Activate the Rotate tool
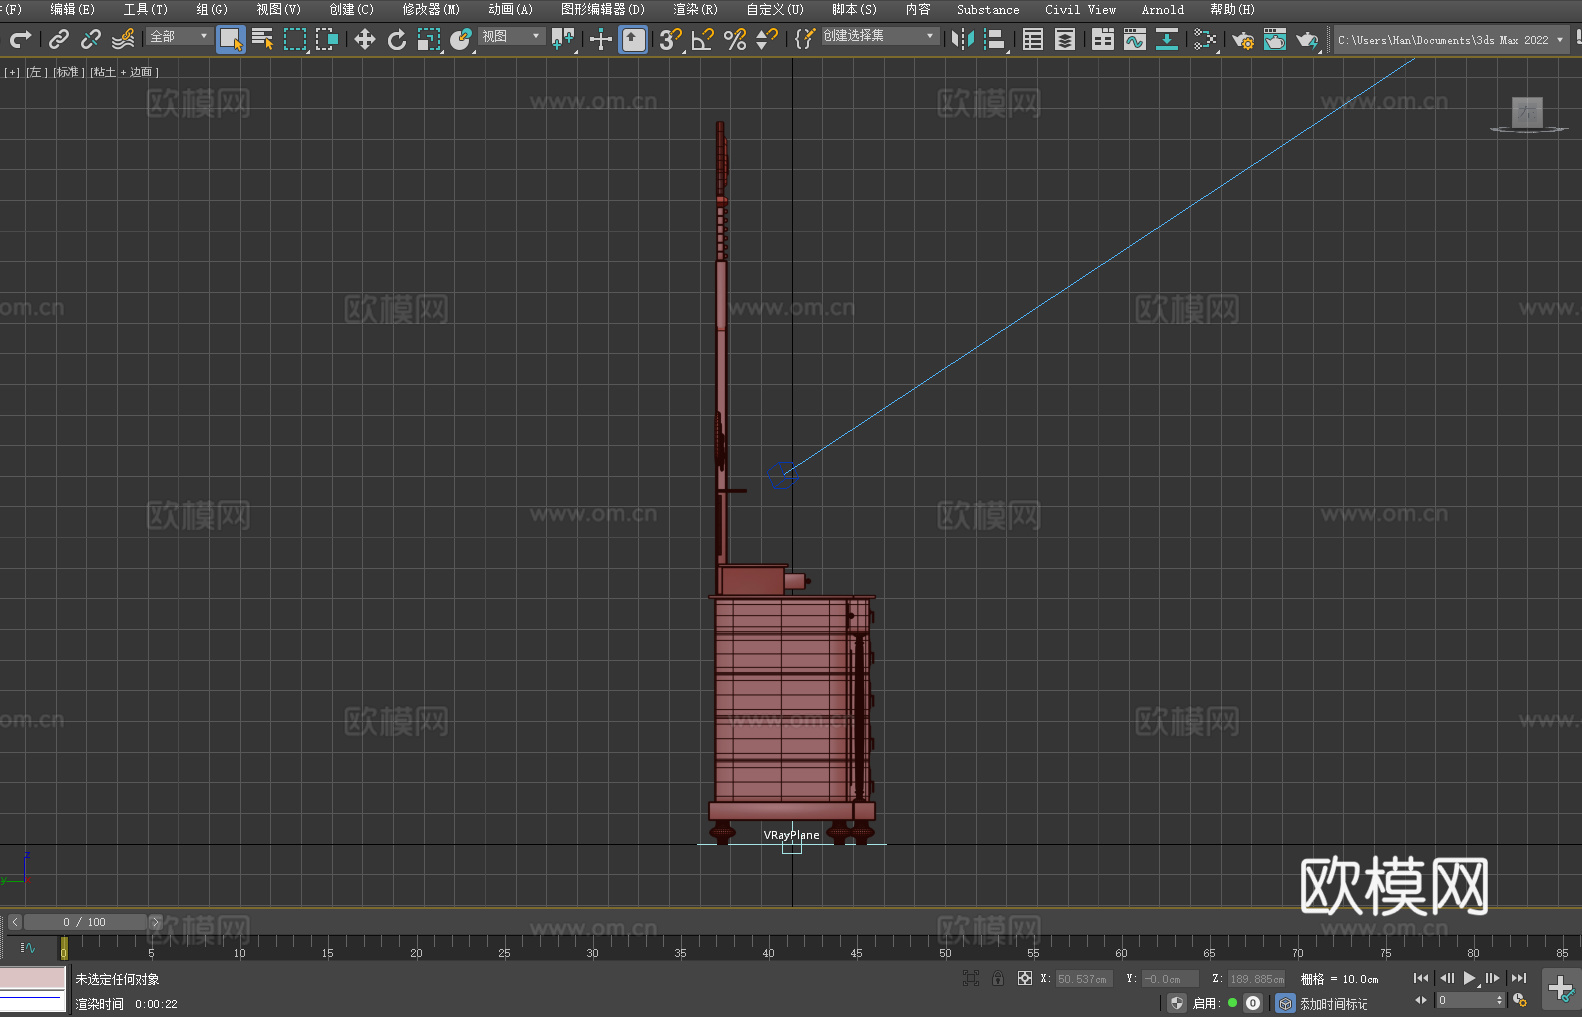1582x1017 pixels. pos(397,39)
